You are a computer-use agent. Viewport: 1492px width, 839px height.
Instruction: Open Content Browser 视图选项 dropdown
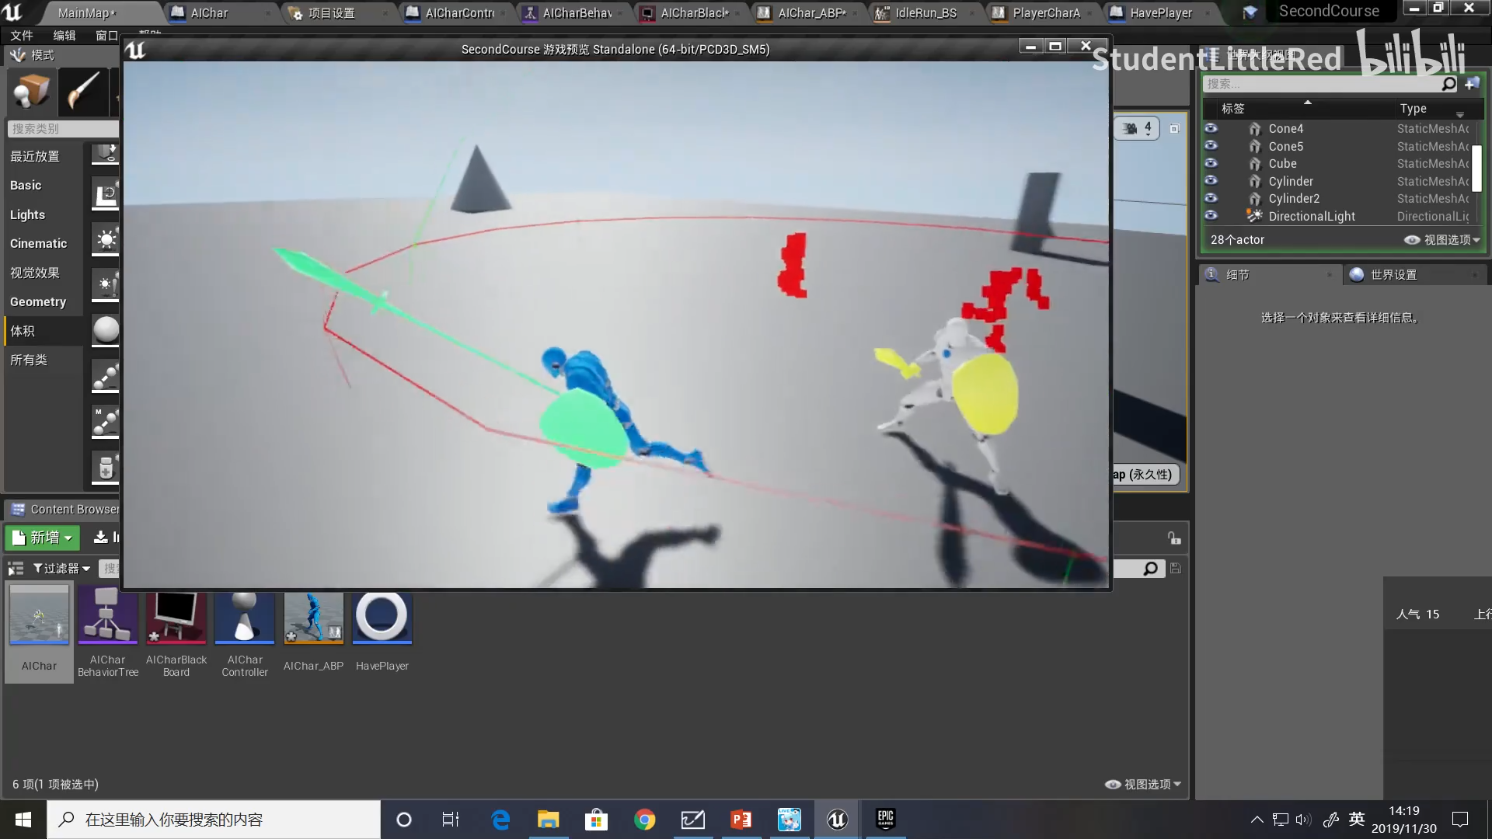click(x=1143, y=784)
